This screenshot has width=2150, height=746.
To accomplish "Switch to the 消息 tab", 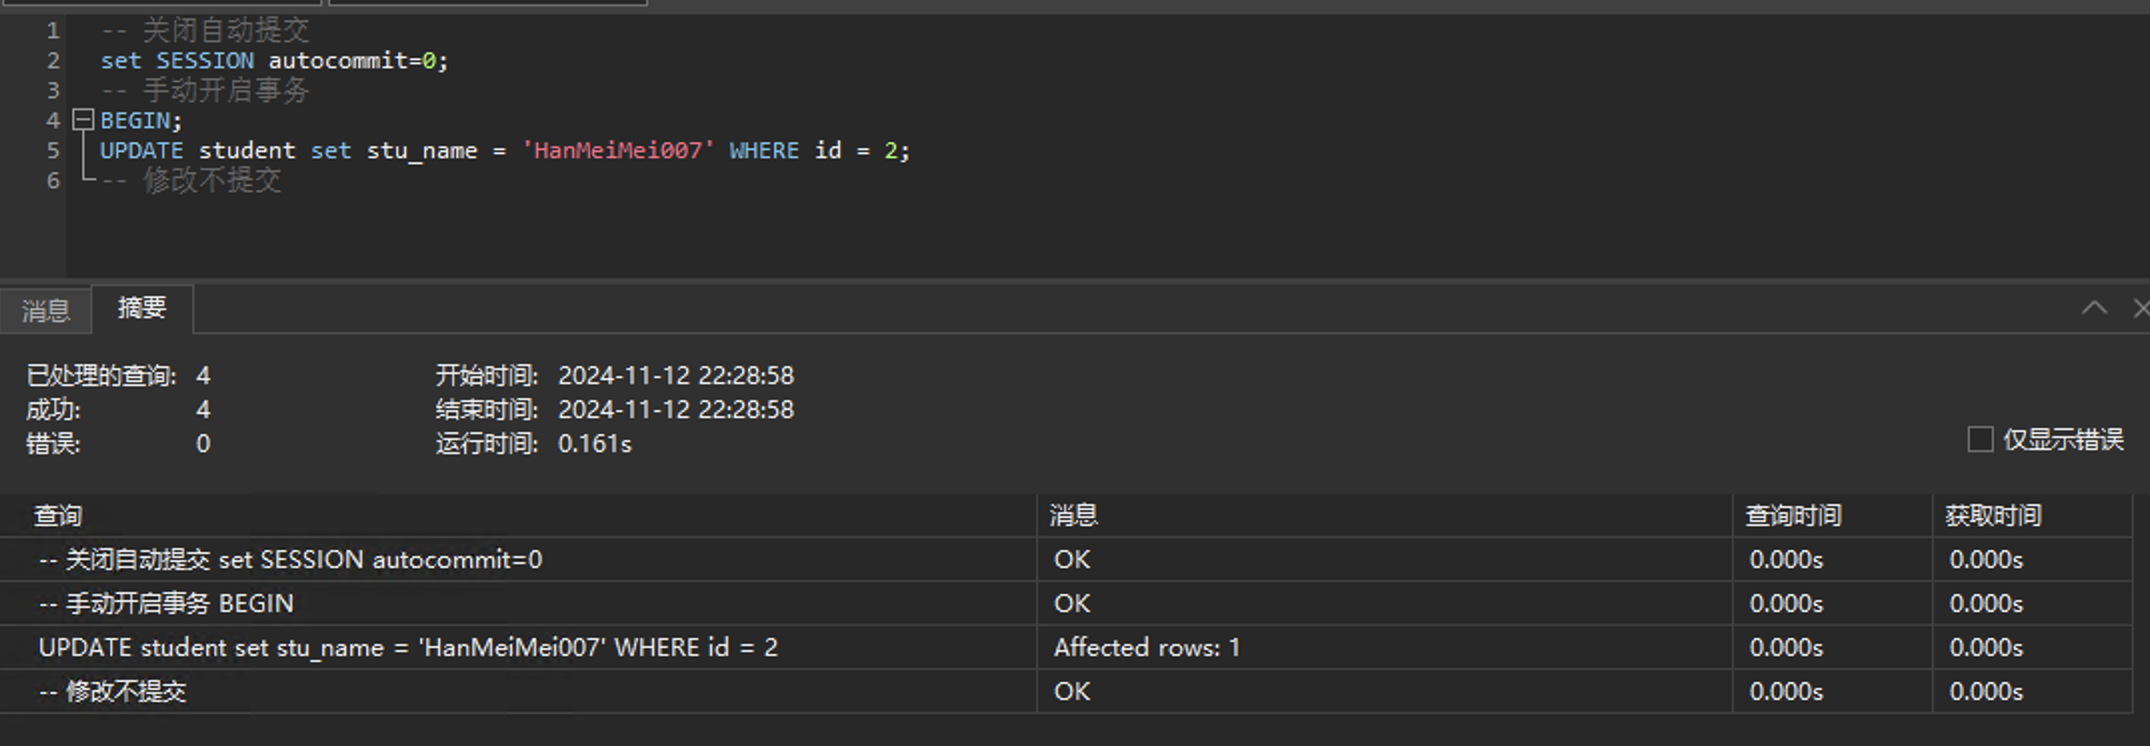I will pos(46,311).
